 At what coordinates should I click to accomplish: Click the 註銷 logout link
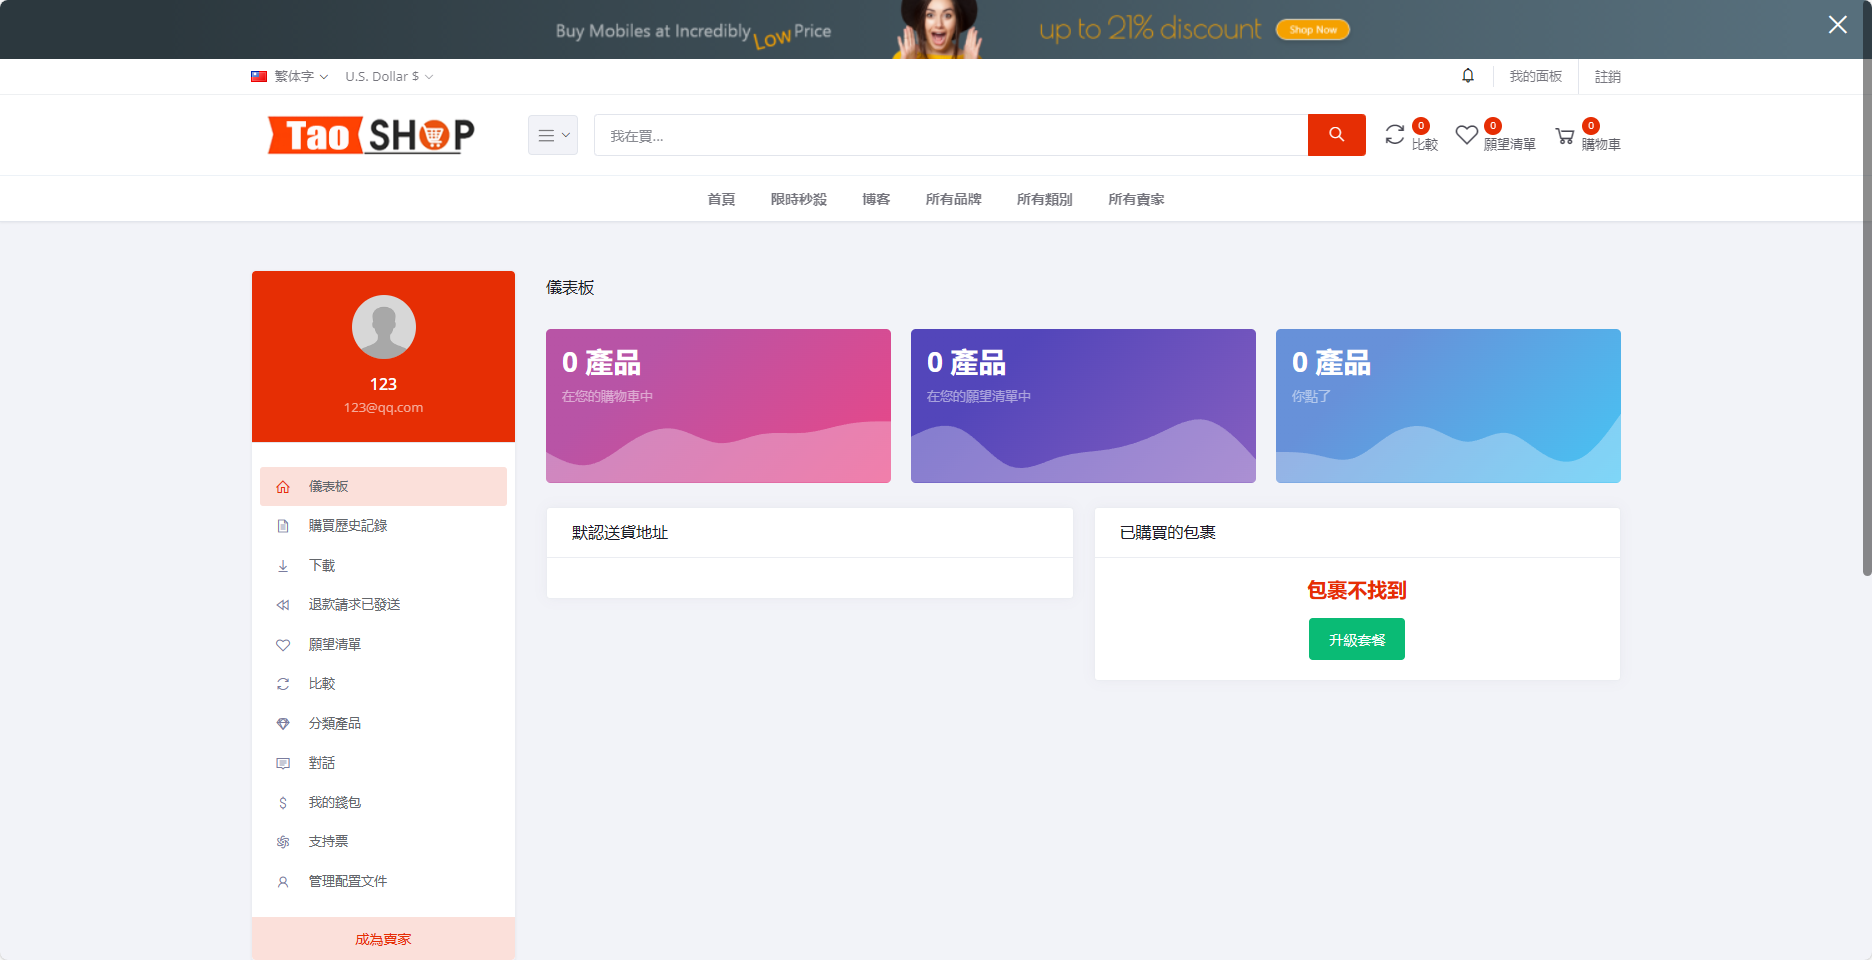(x=1607, y=76)
